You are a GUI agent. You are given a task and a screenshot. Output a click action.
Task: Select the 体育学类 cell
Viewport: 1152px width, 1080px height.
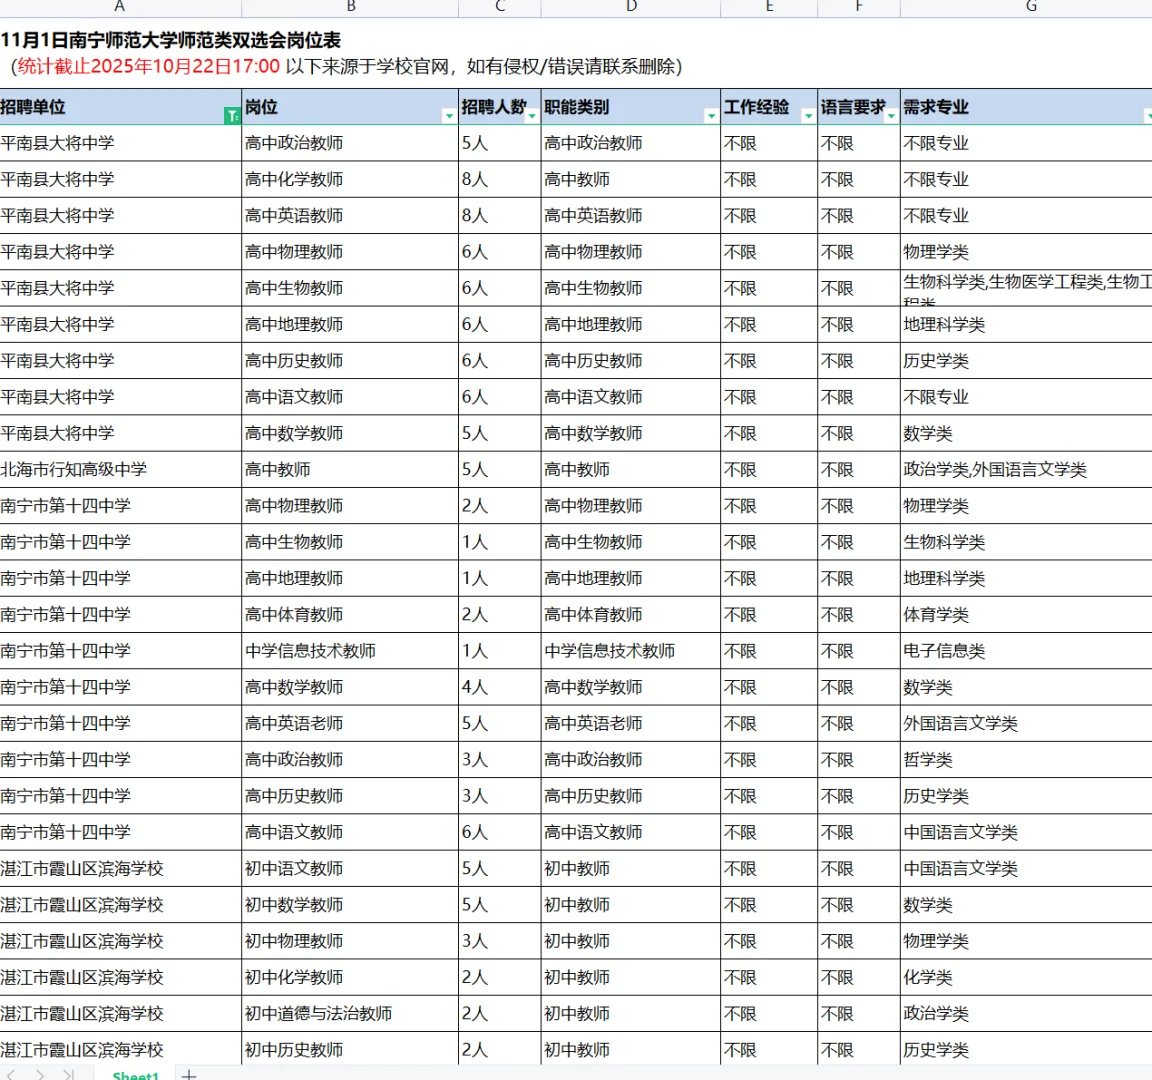point(1026,615)
